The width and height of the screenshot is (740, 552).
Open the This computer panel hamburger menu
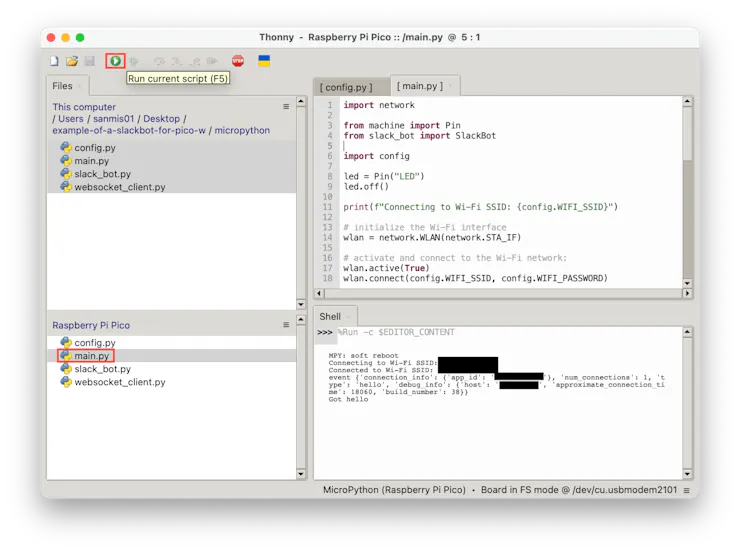[286, 107]
